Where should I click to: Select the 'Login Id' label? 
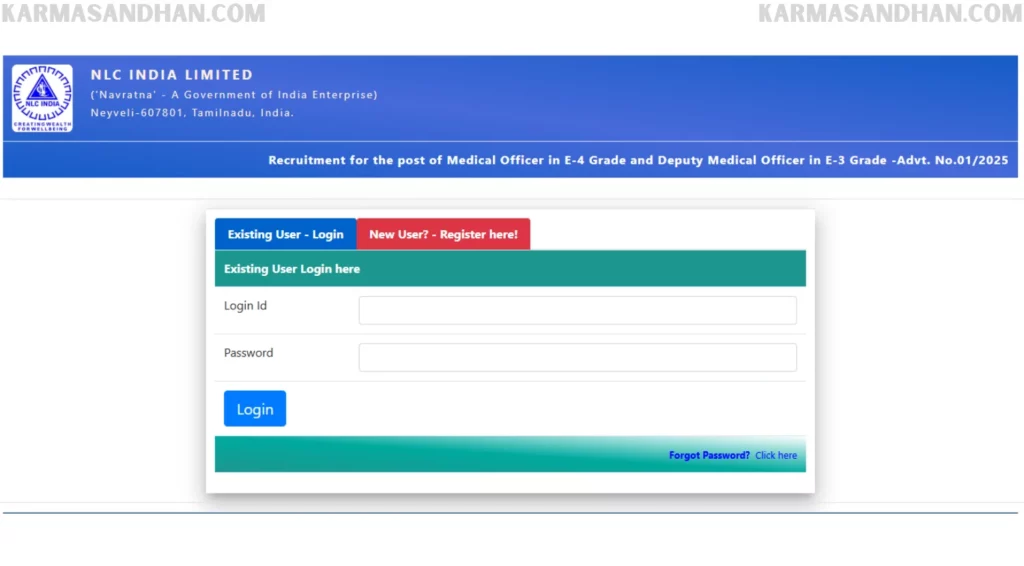246,306
